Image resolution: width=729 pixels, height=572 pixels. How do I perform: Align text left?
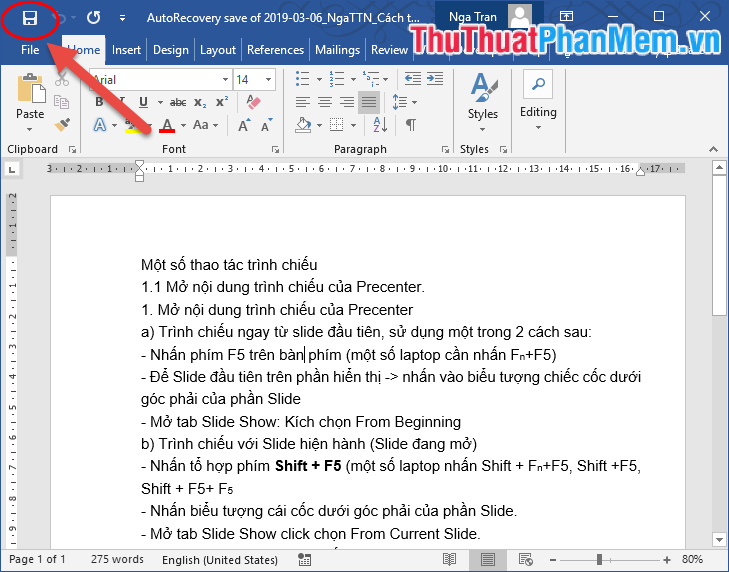point(303,102)
